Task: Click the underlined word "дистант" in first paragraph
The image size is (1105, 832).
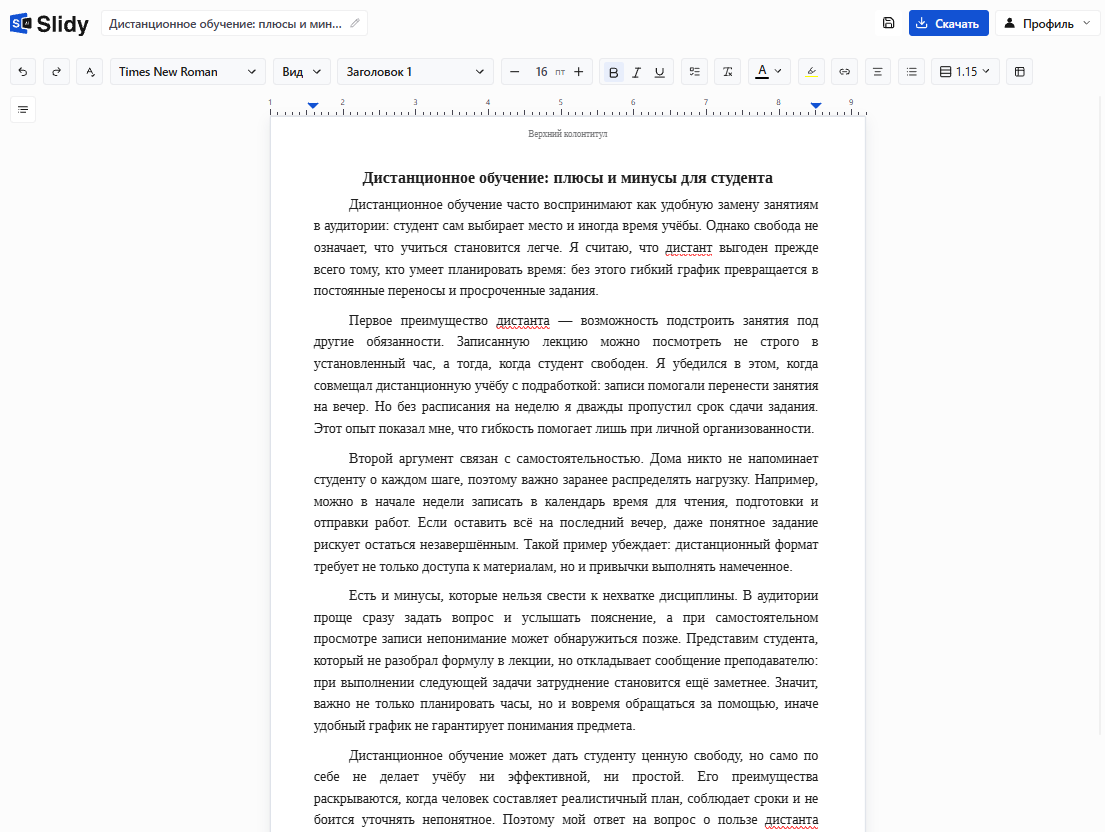Action: click(689, 248)
